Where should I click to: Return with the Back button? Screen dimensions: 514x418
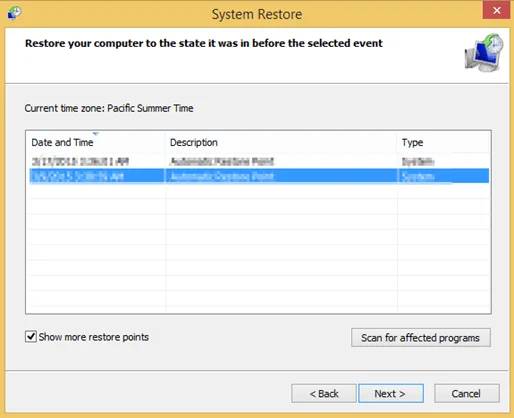[324, 394]
